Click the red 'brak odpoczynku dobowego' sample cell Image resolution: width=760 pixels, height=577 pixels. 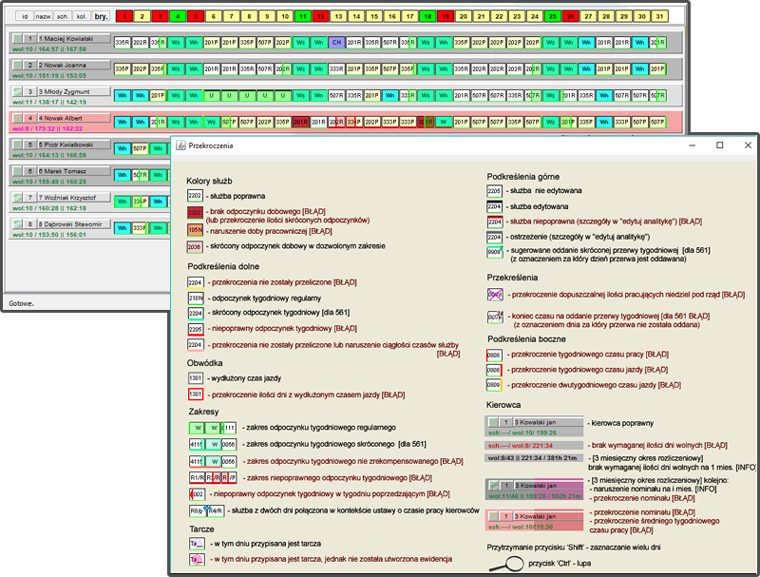coord(195,212)
